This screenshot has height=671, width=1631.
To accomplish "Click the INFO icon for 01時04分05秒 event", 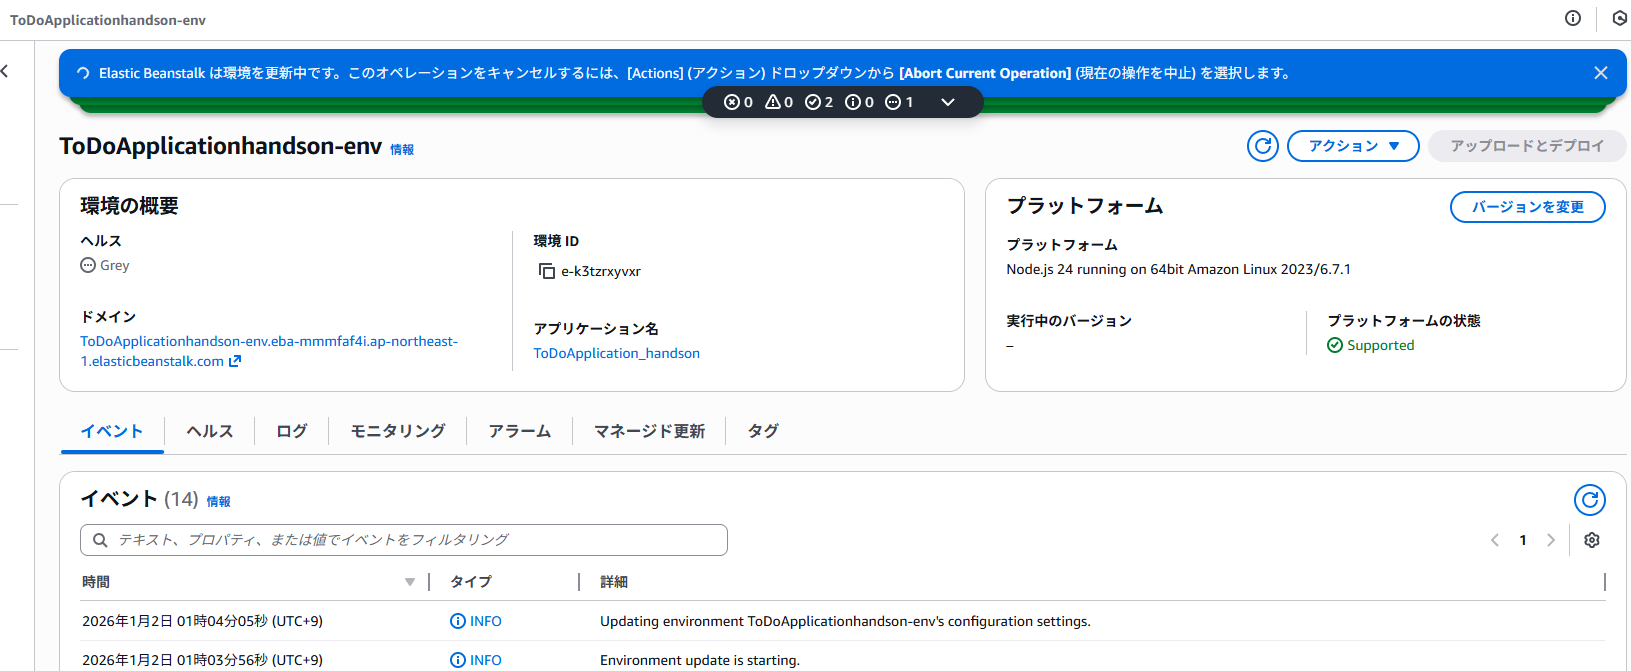I will click(458, 621).
